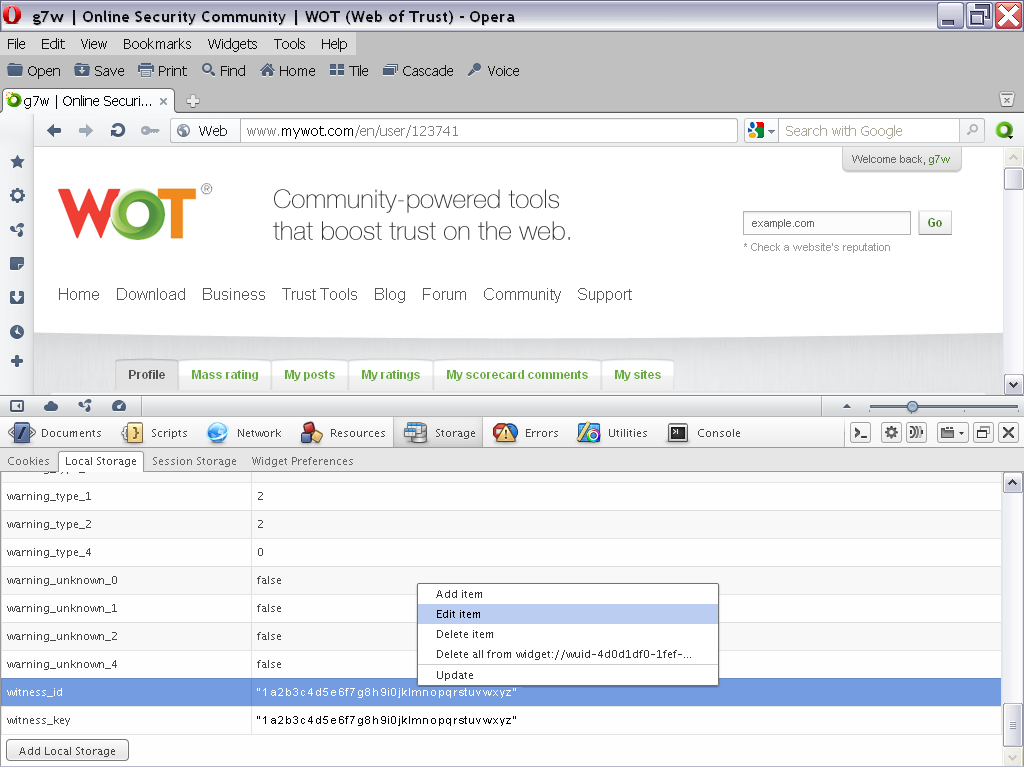Open the Bookmarks menu
This screenshot has height=768, width=1024.
[x=157, y=44]
